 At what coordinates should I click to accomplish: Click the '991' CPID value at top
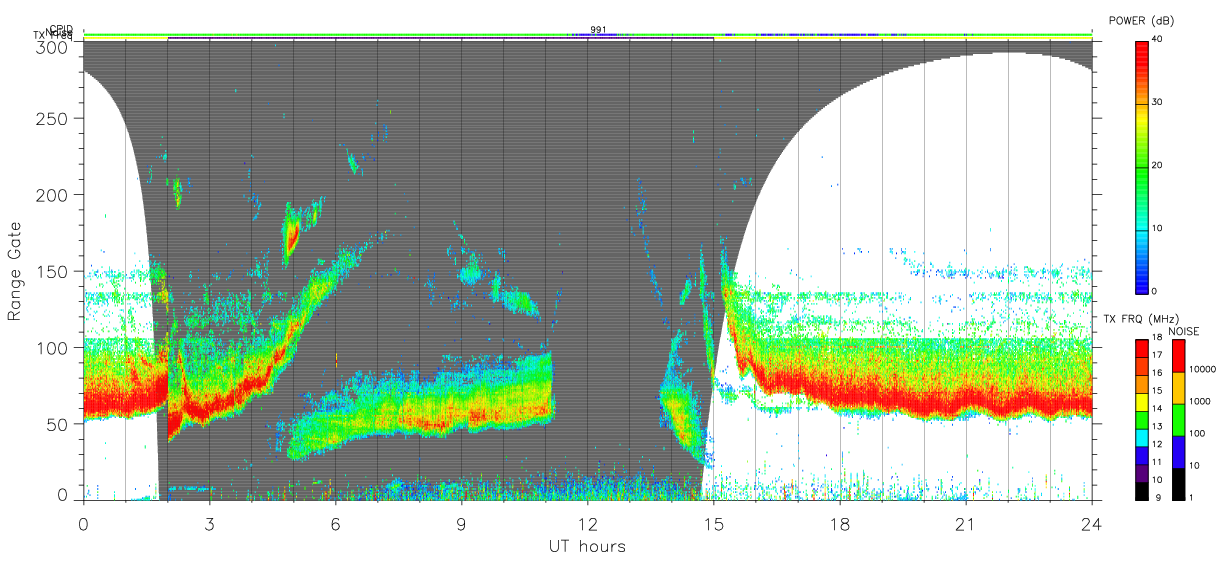tap(598, 30)
